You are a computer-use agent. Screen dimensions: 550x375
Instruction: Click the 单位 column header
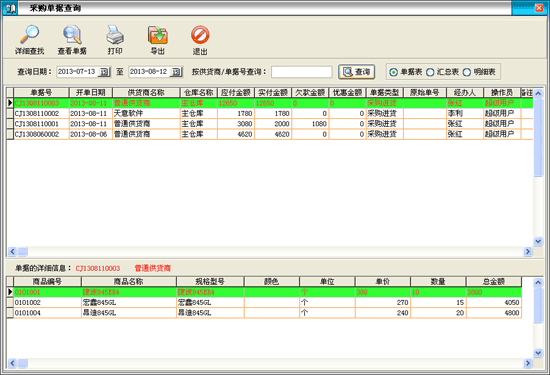pyautogui.click(x=327, y=281)
